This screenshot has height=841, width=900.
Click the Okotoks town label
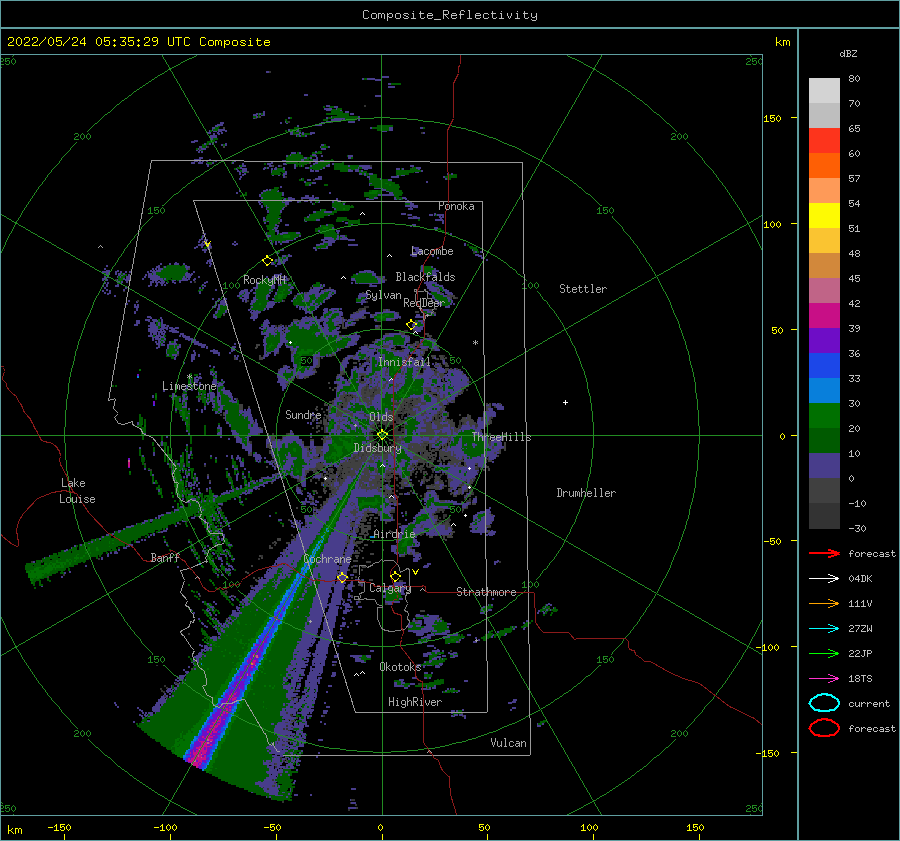400,667
